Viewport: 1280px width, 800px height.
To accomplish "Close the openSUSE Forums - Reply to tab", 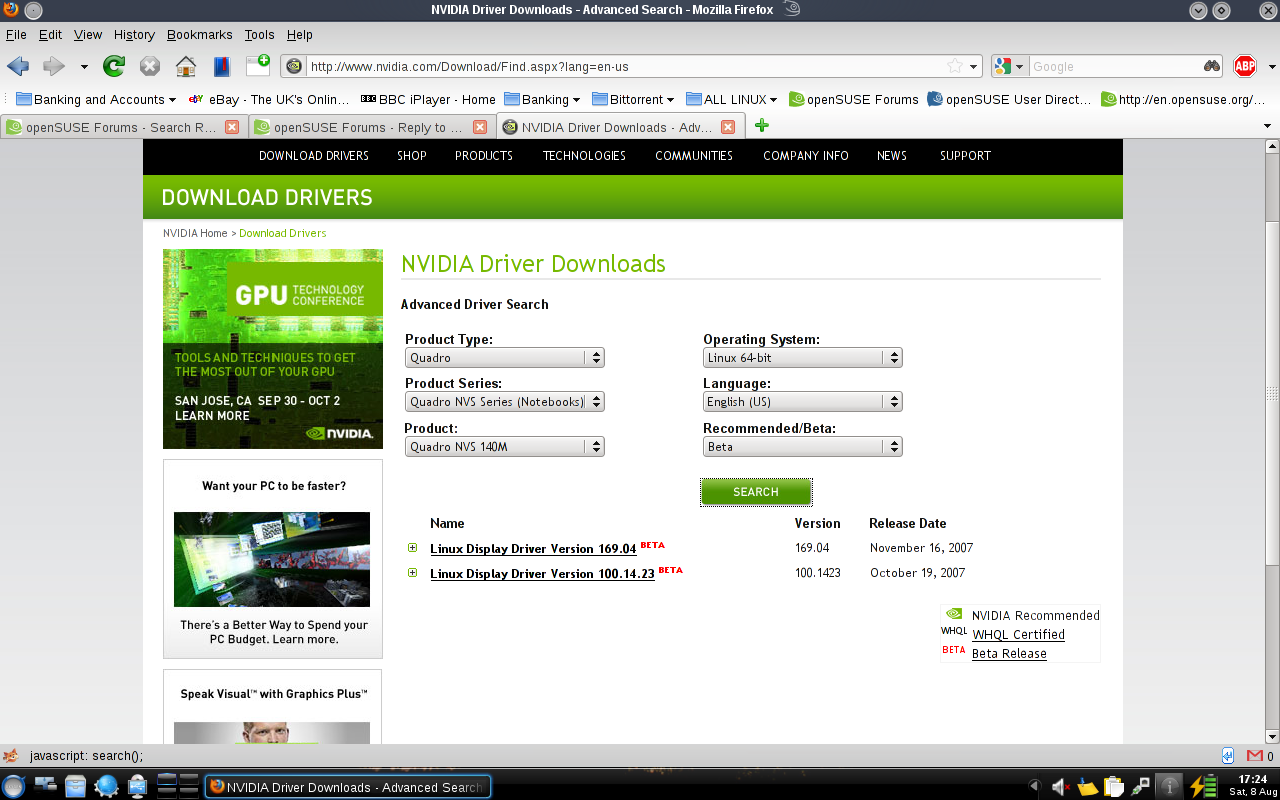I will tap(480, 127).
